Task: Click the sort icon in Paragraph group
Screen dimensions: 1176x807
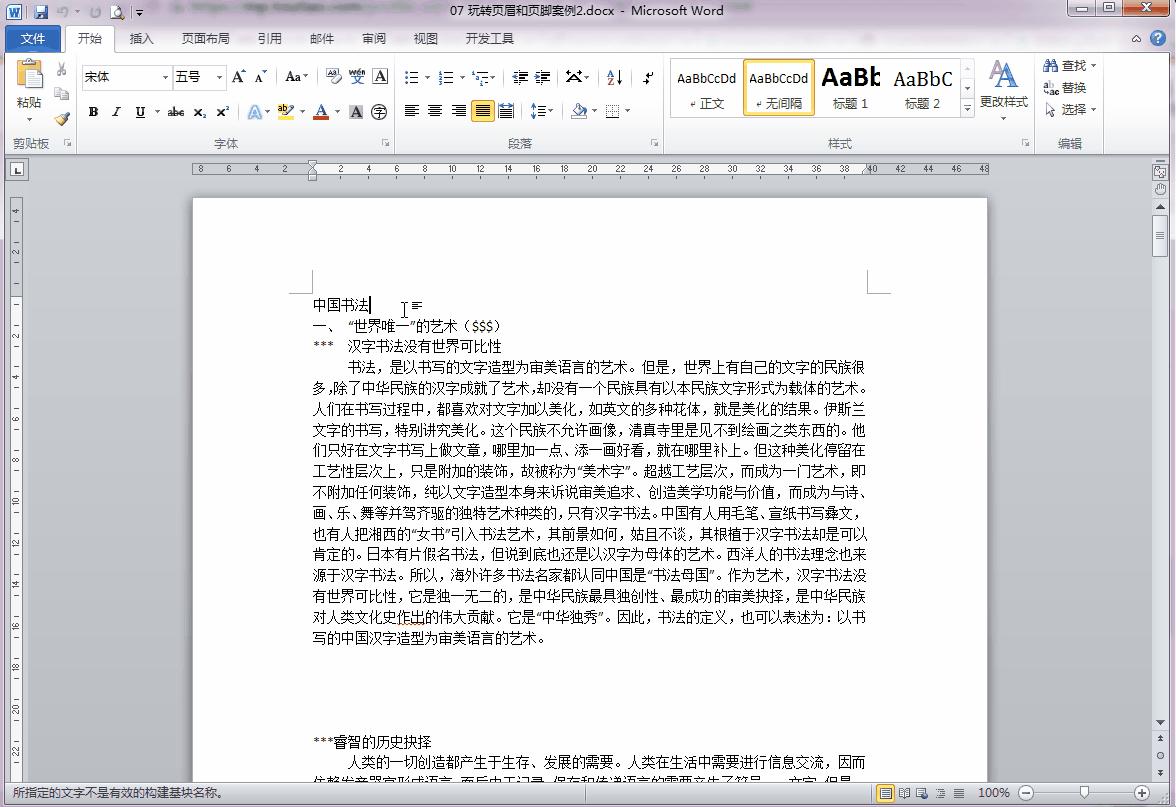Action: 613,77
